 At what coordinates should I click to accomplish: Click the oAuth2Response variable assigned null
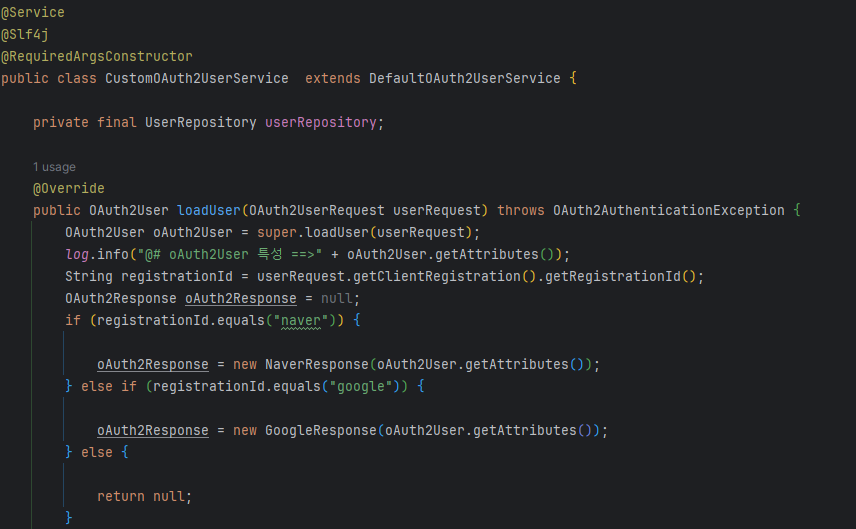pos(241,299)
